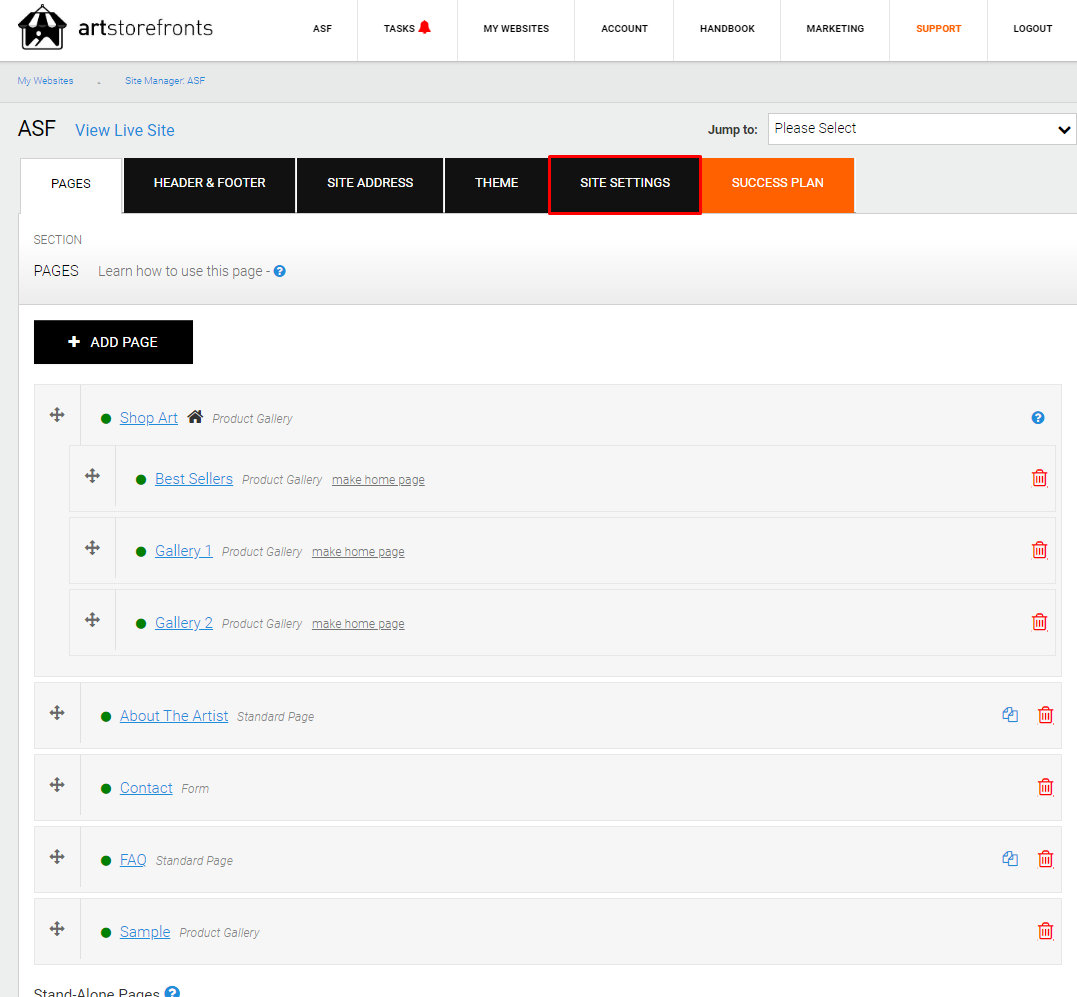Open the Success Plan tab
The height and width of the screenshot is (997, 1077).
point(777,184)
